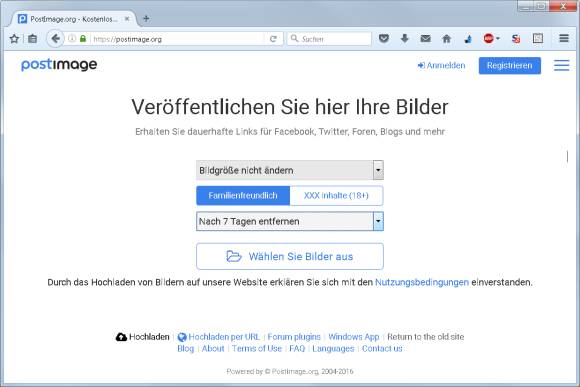Open the Adblock icon dropdown arrow

[x=498, y=38]
